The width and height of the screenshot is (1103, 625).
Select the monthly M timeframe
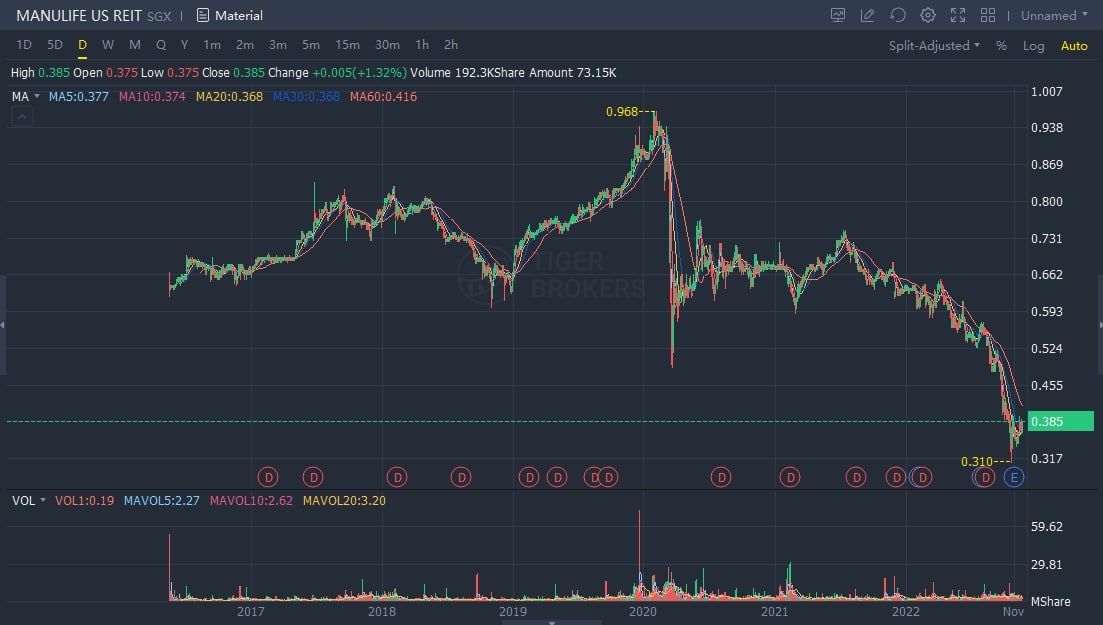click(x=134, y=44)
